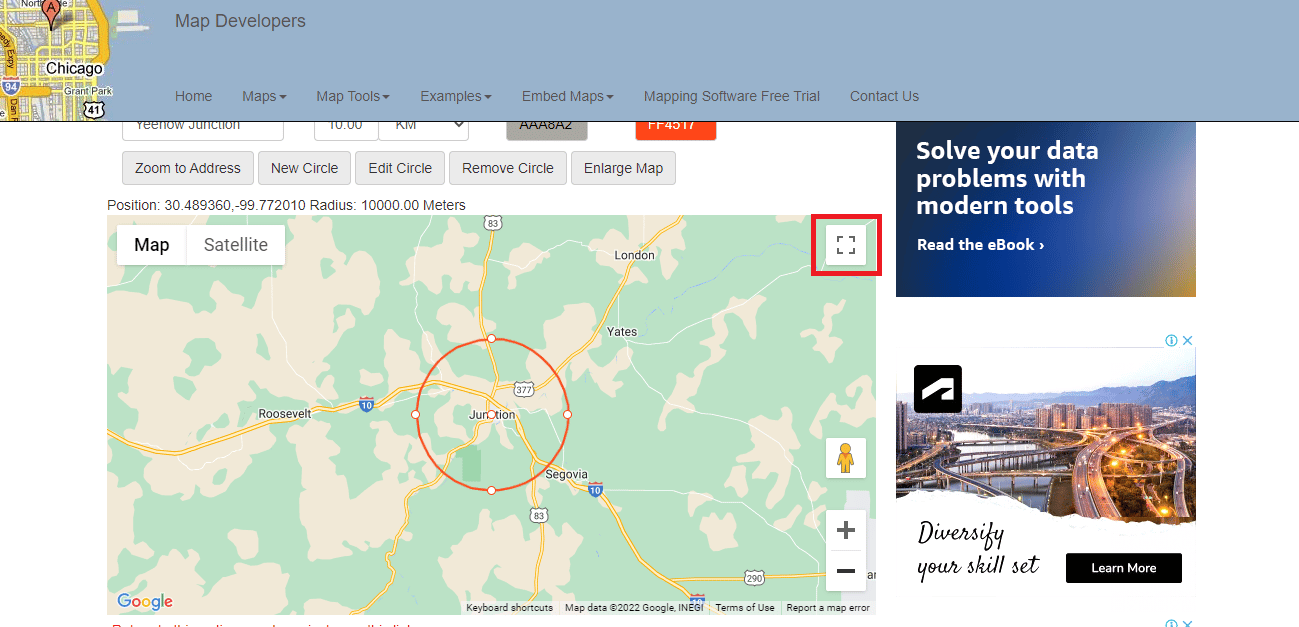The image size is (1299, 627).
Task: Open the Examples menu item
Action: (455, 96)
